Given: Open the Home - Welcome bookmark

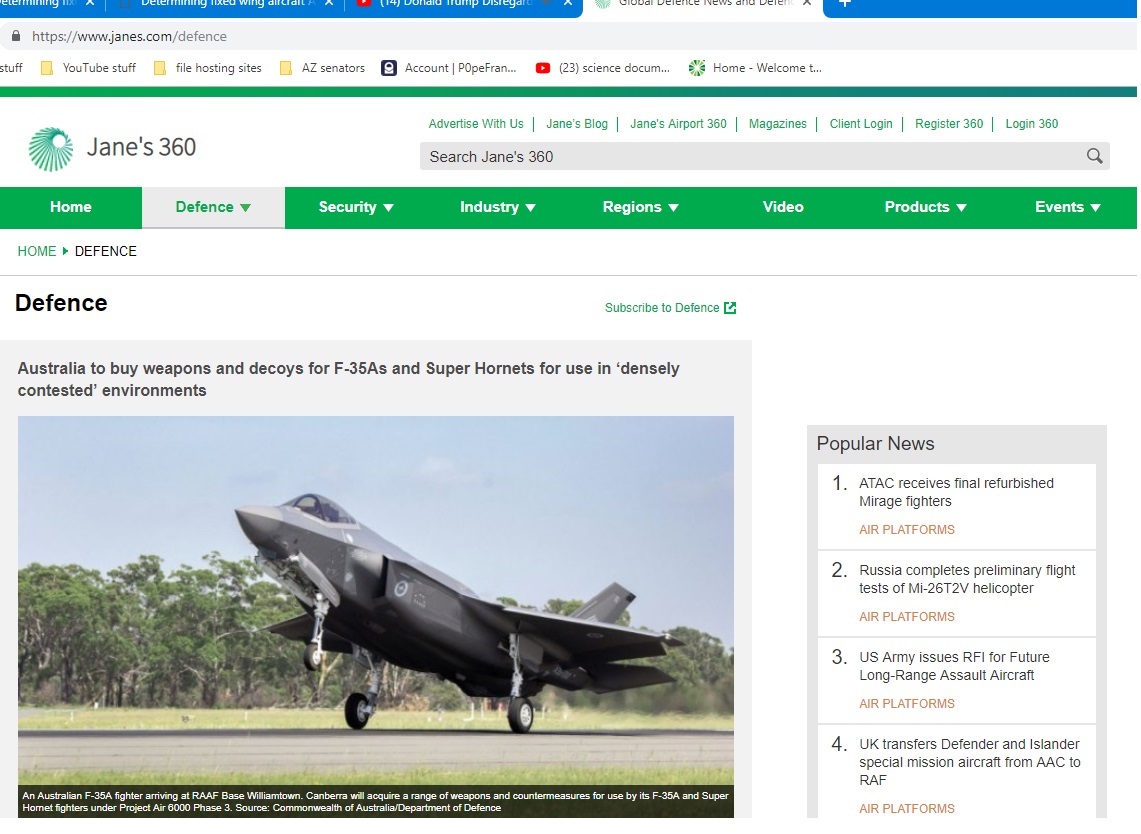Looking at the screenshot, I should [x=756, y=68].
